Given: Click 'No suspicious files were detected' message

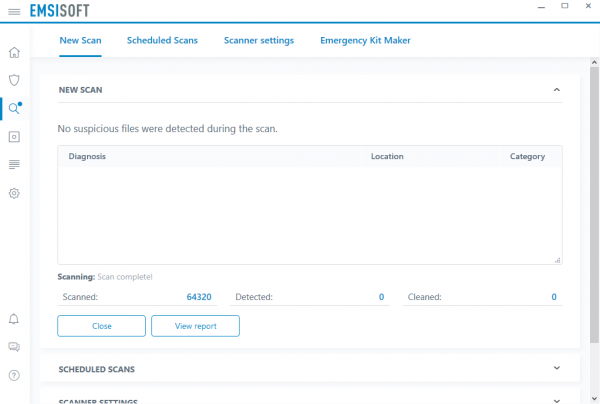Looking at the screenshot, I should click(x=168, y=129).
